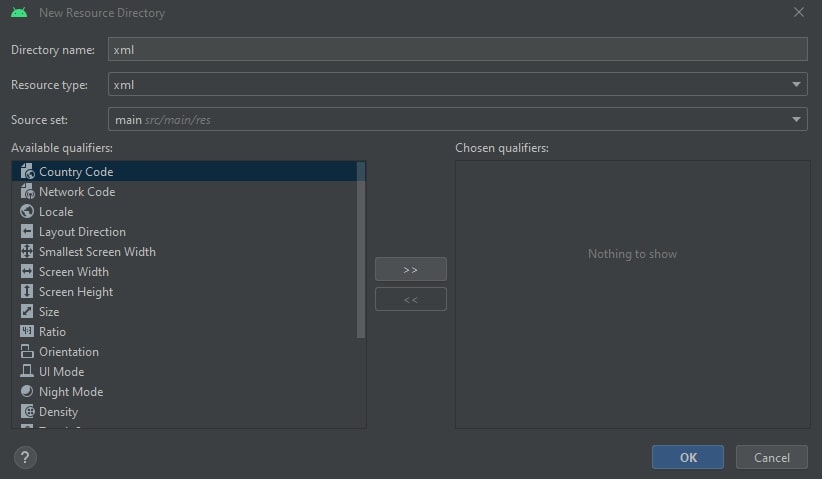Select UI Mode in qualifiers list
This screenshot has height=479, width=822.
click(x=62, y=372)
